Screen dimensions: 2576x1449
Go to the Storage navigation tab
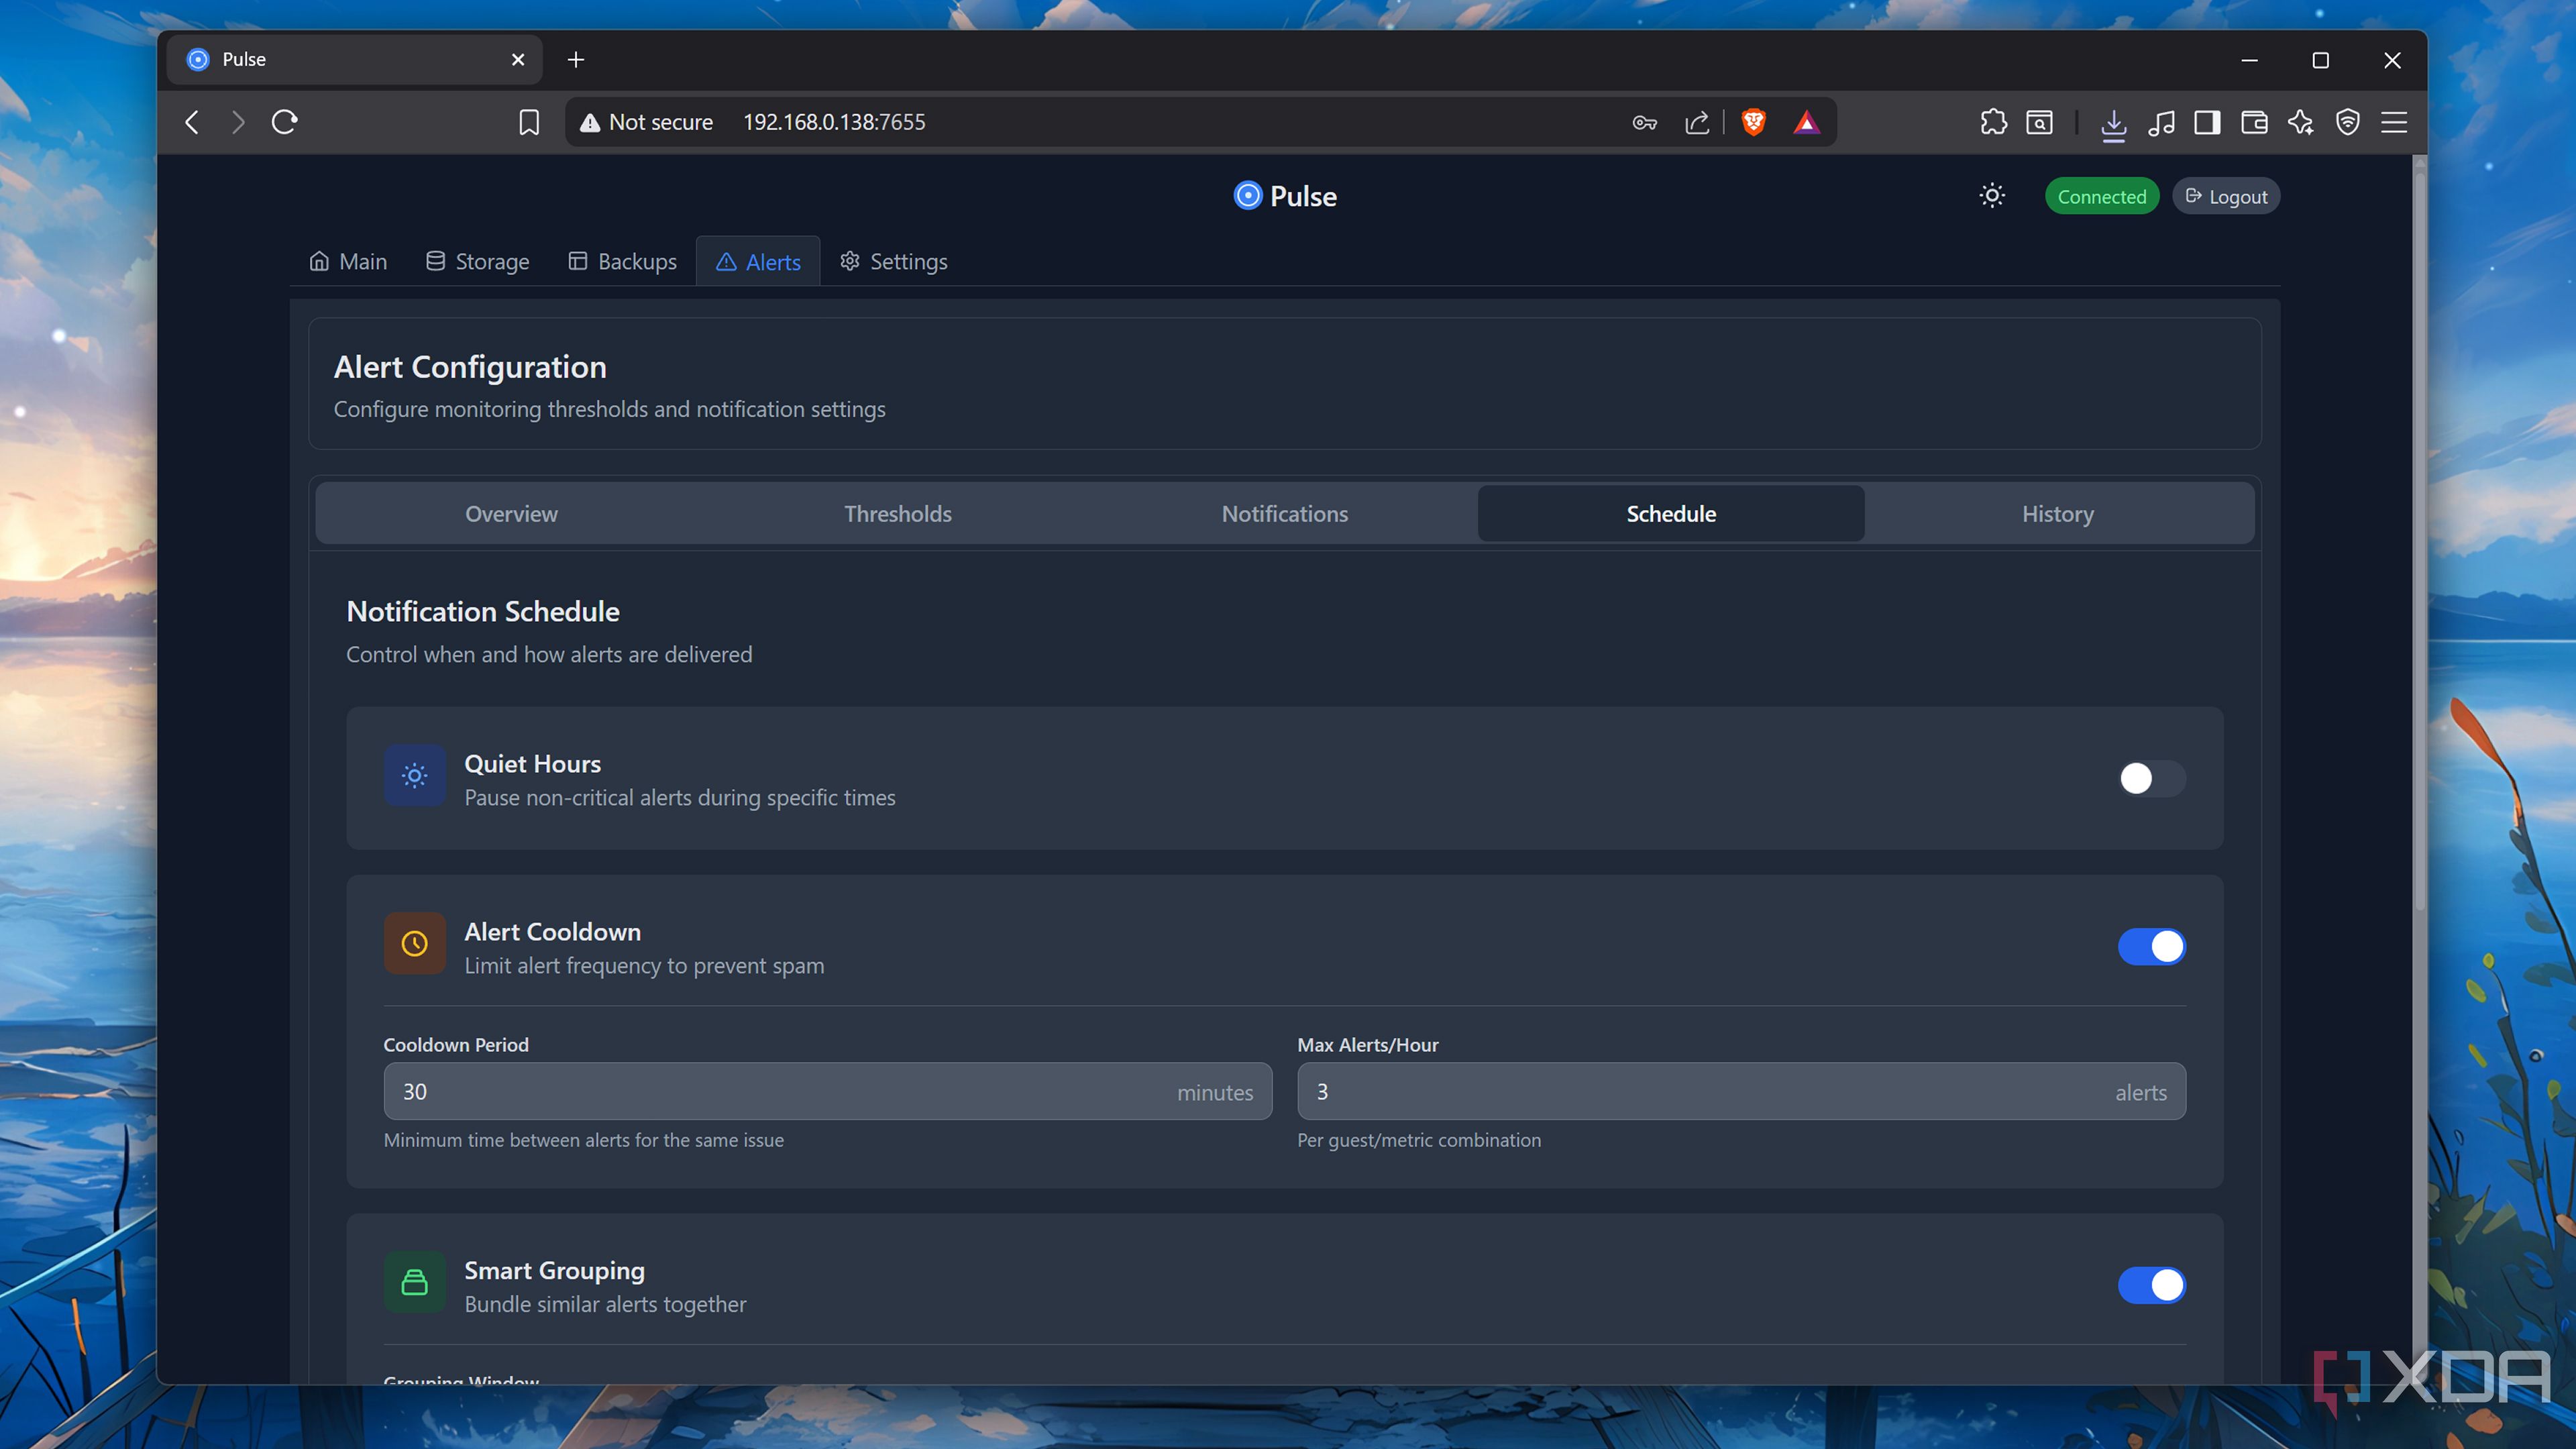point(478,261)
